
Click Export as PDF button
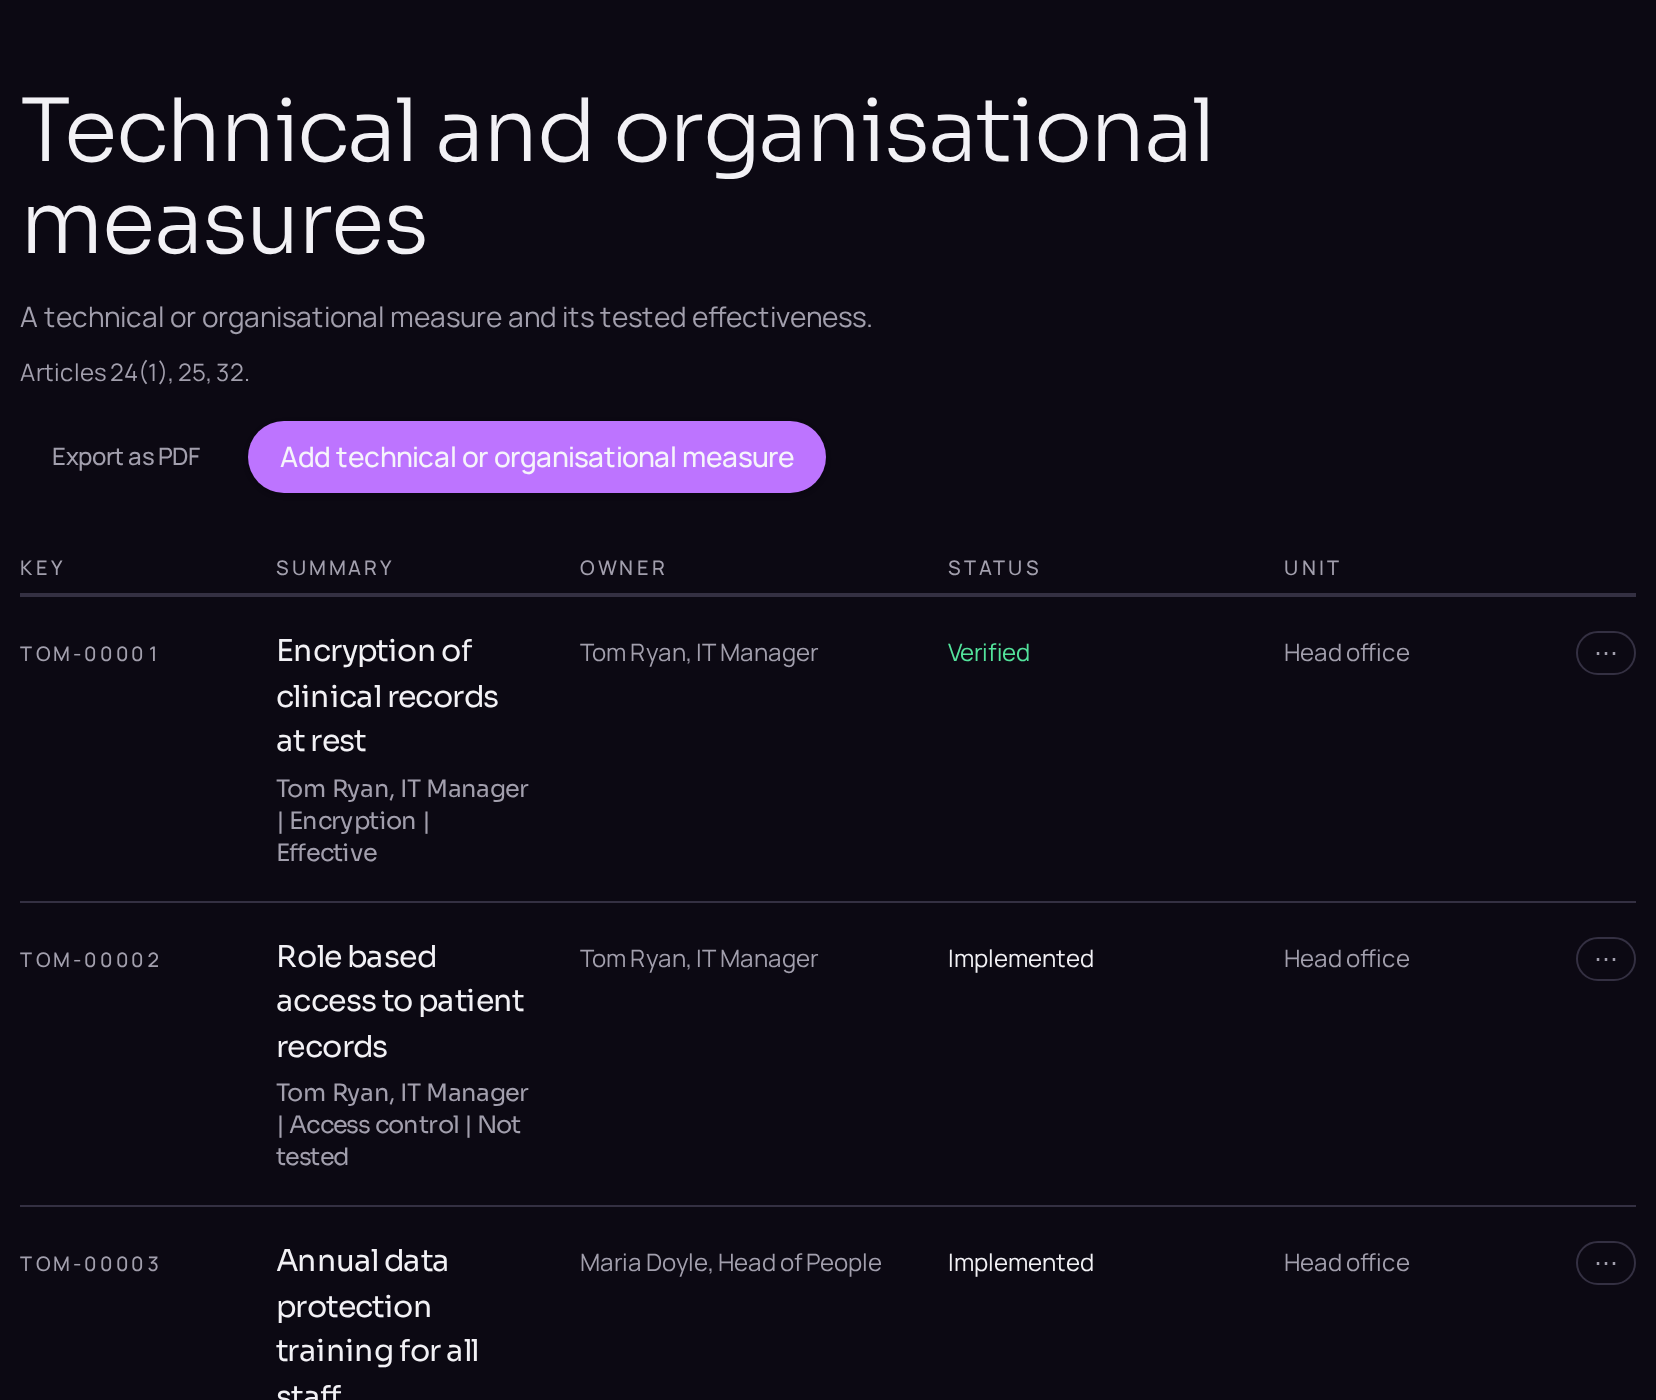[126, 457]
